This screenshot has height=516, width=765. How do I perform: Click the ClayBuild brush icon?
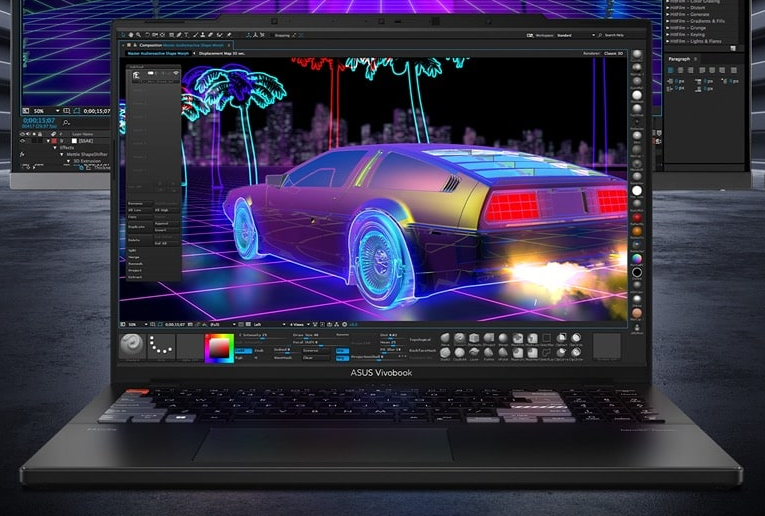pyautogui.click(x=460, y=353)
